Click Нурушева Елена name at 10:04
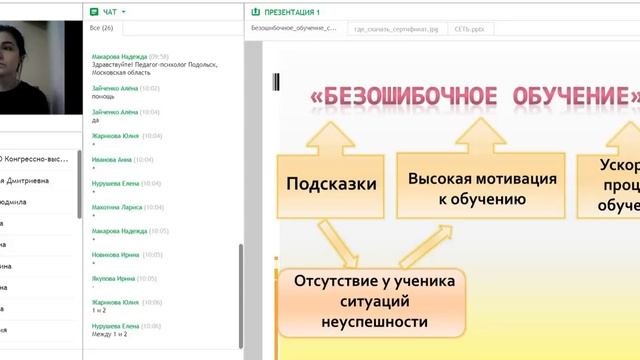This screenshot has width=640, height=360. tap(115, 184)
